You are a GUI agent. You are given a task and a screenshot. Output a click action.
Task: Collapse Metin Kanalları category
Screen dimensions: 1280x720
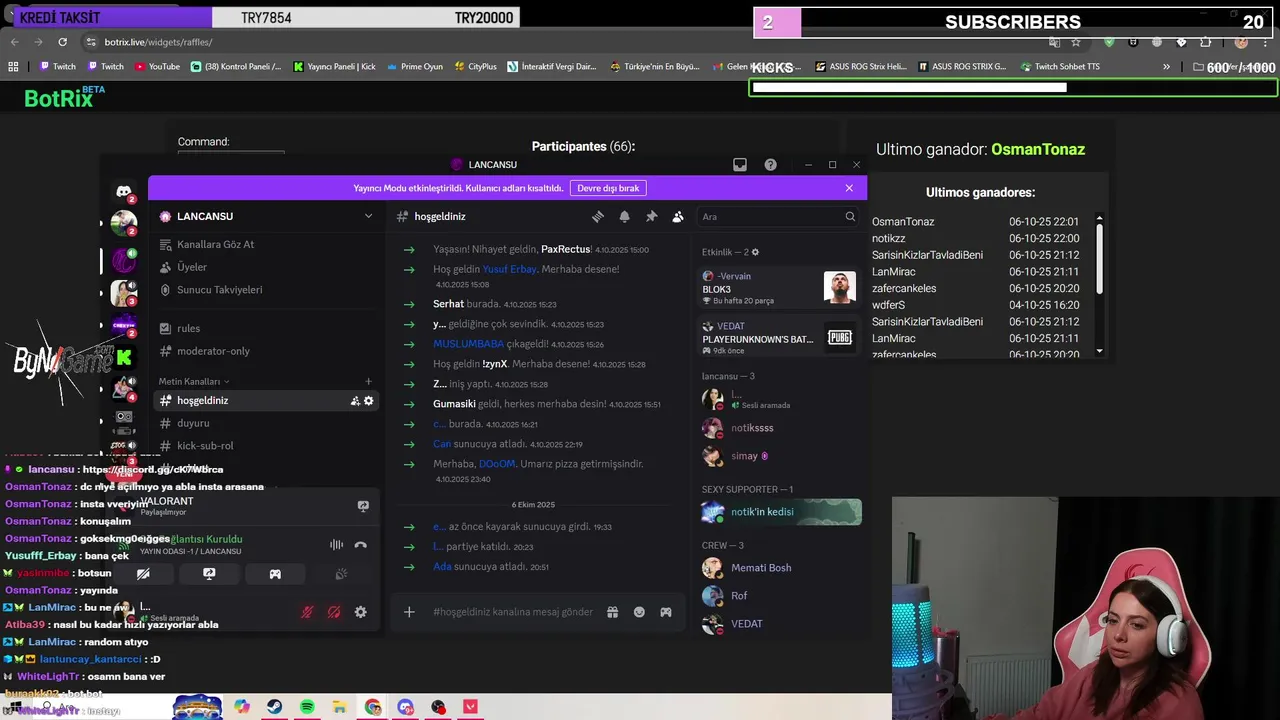tap(193, 381)
